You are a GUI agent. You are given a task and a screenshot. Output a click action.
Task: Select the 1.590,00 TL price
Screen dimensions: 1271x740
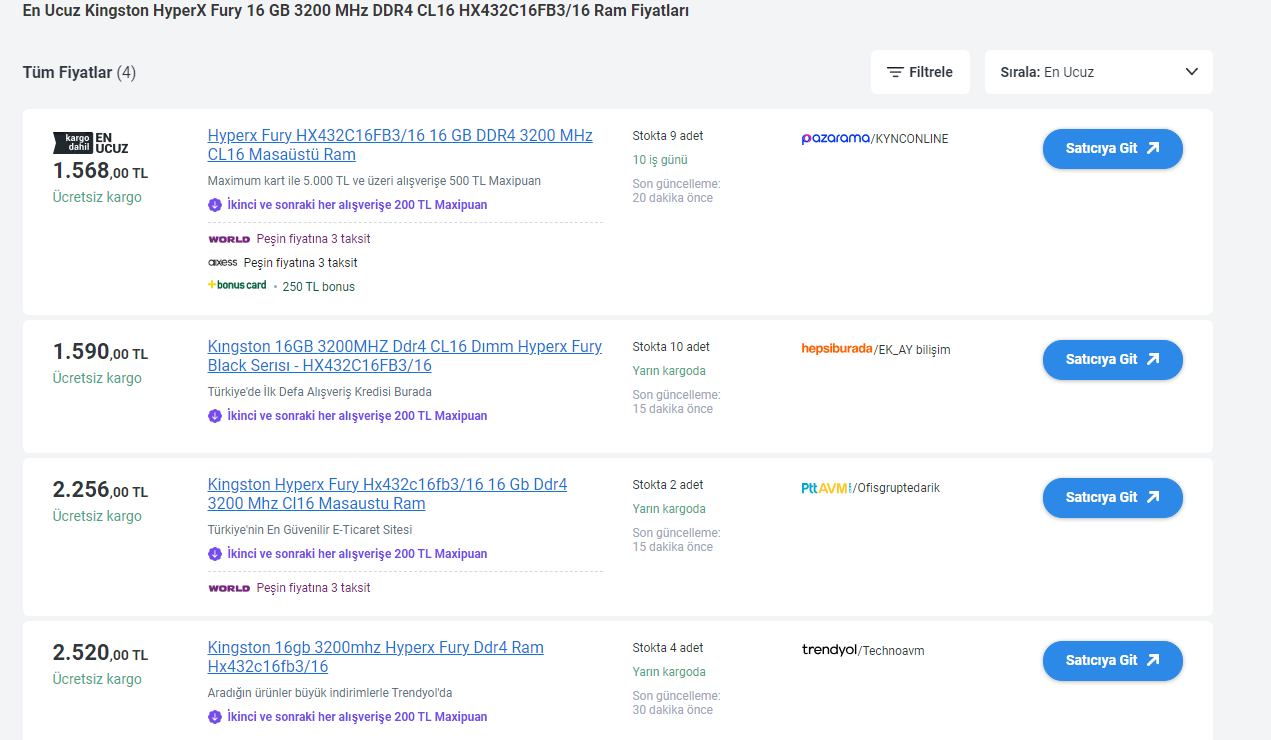[x=100, y=352]
